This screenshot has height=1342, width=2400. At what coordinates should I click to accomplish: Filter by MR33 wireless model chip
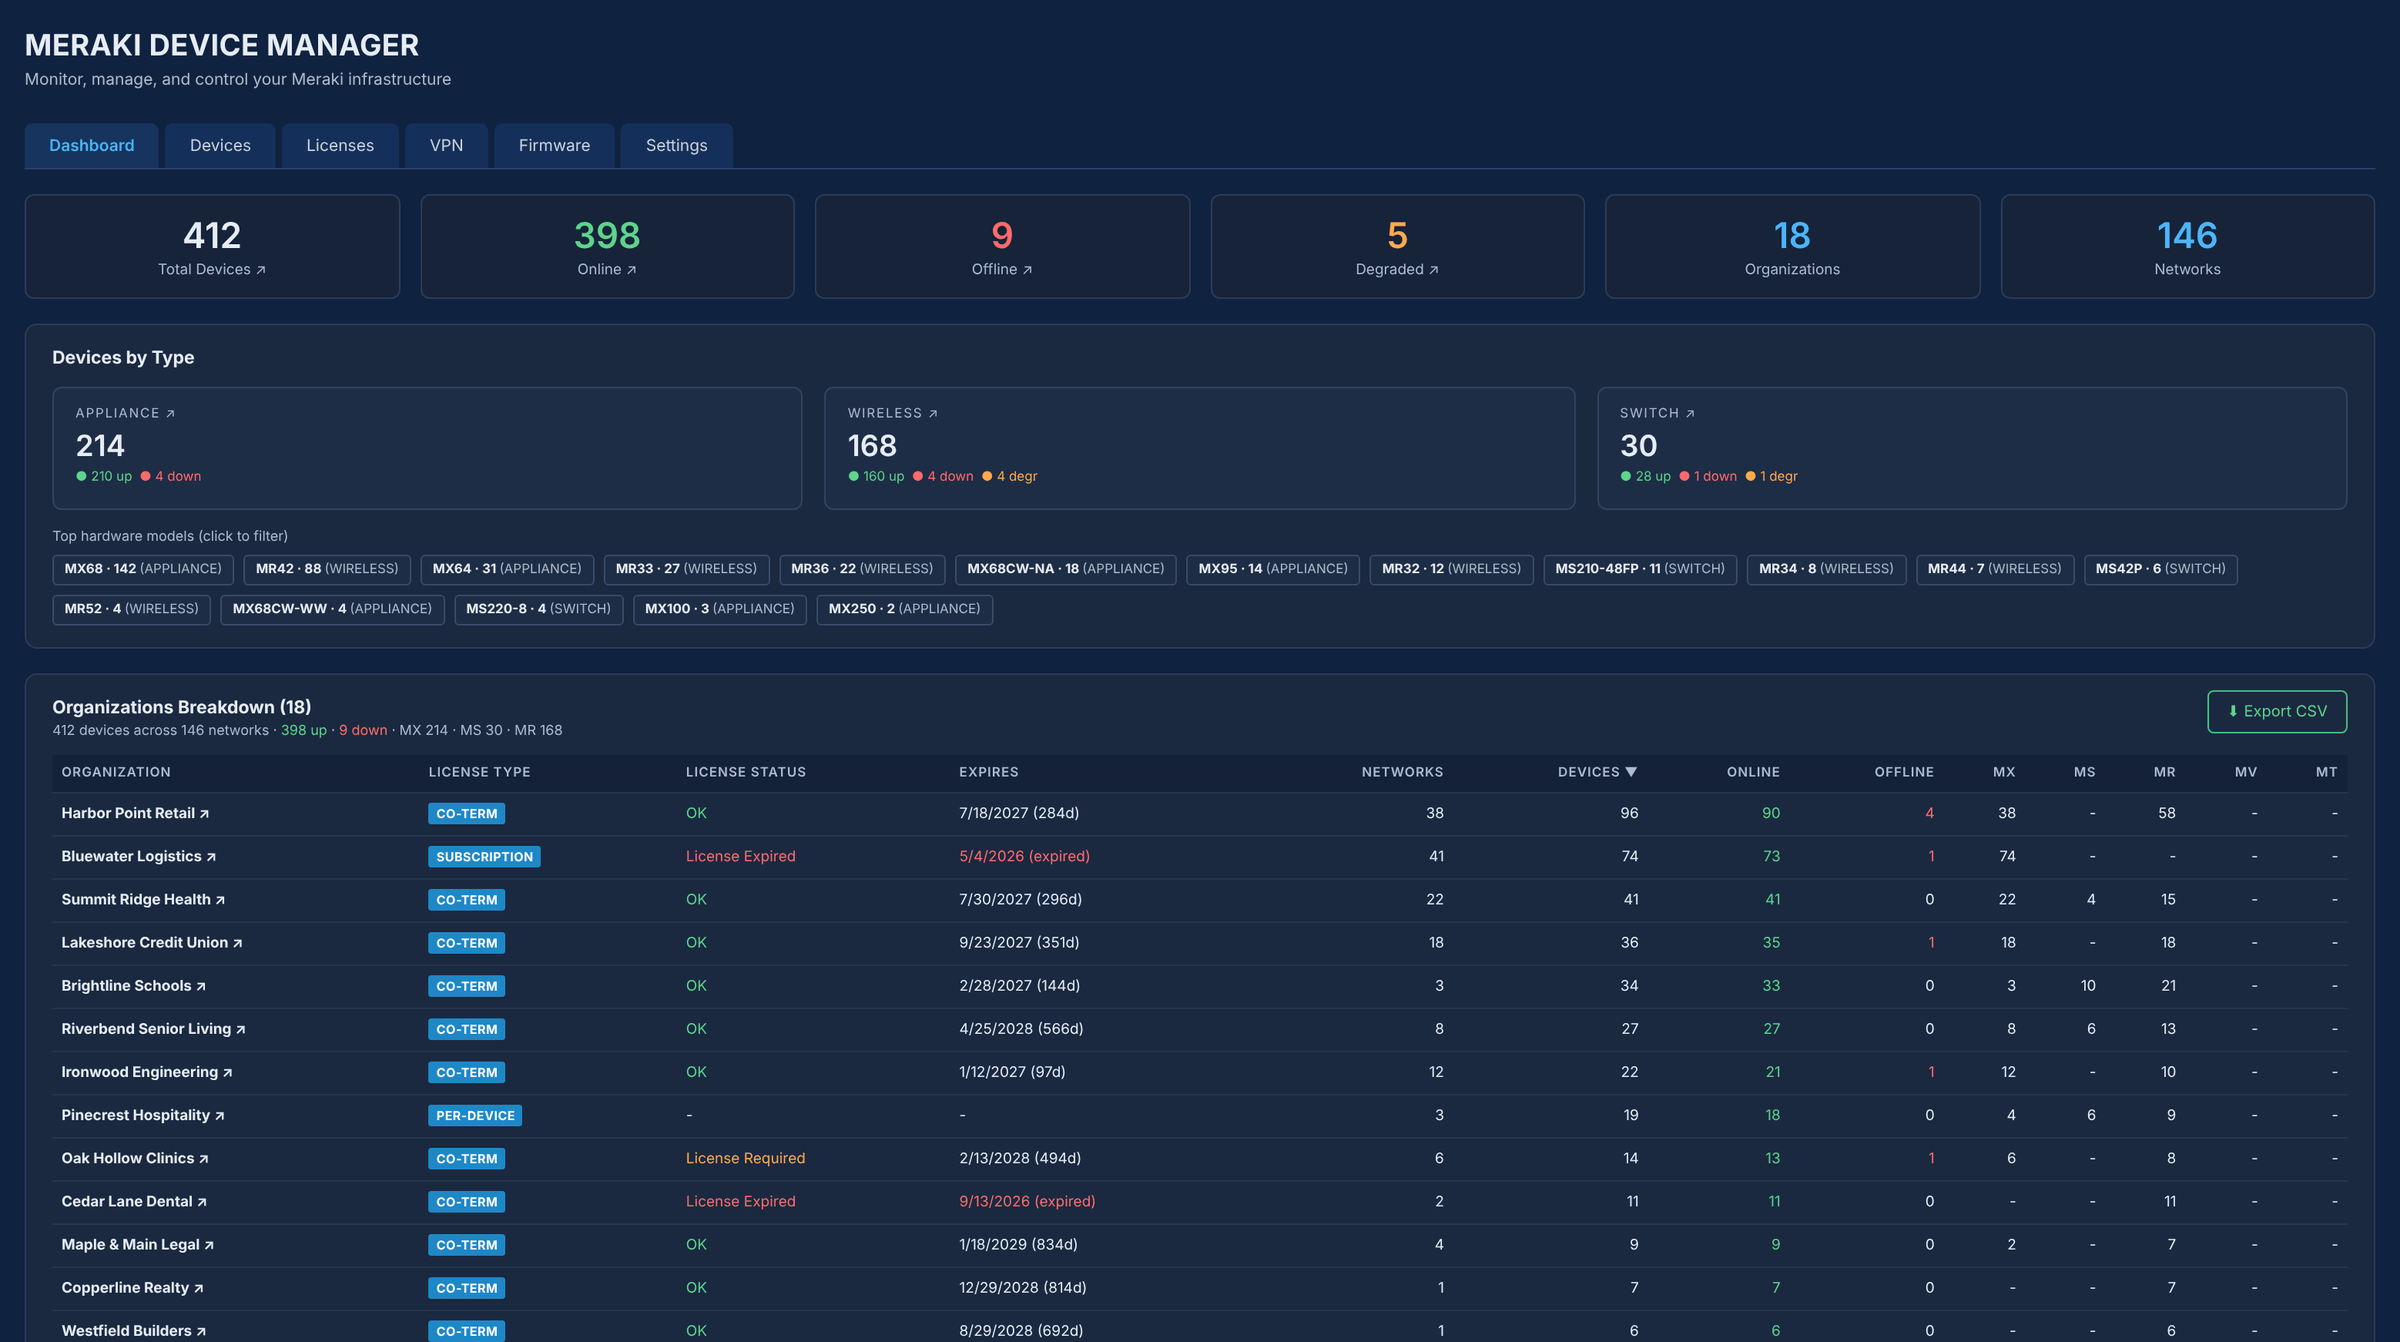686,569
